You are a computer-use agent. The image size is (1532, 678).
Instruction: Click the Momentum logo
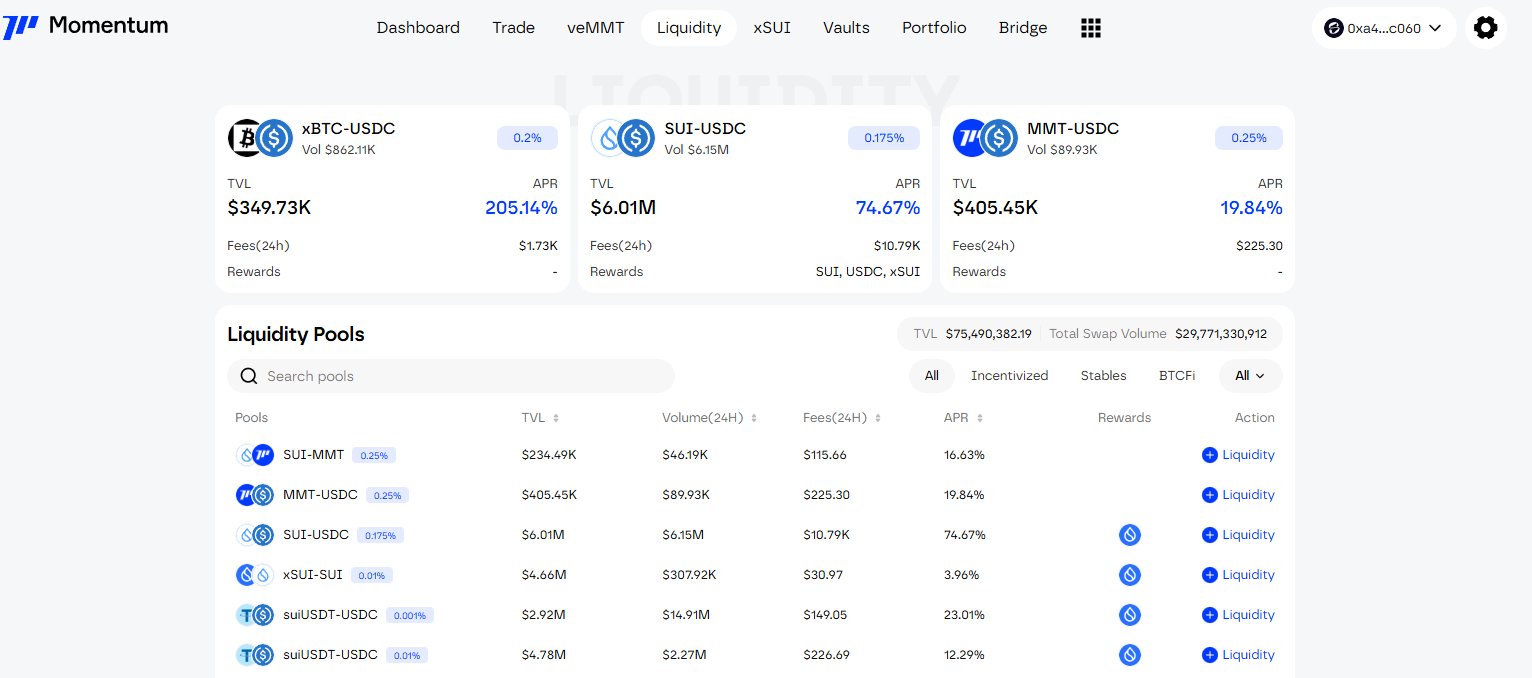point(86,26)
